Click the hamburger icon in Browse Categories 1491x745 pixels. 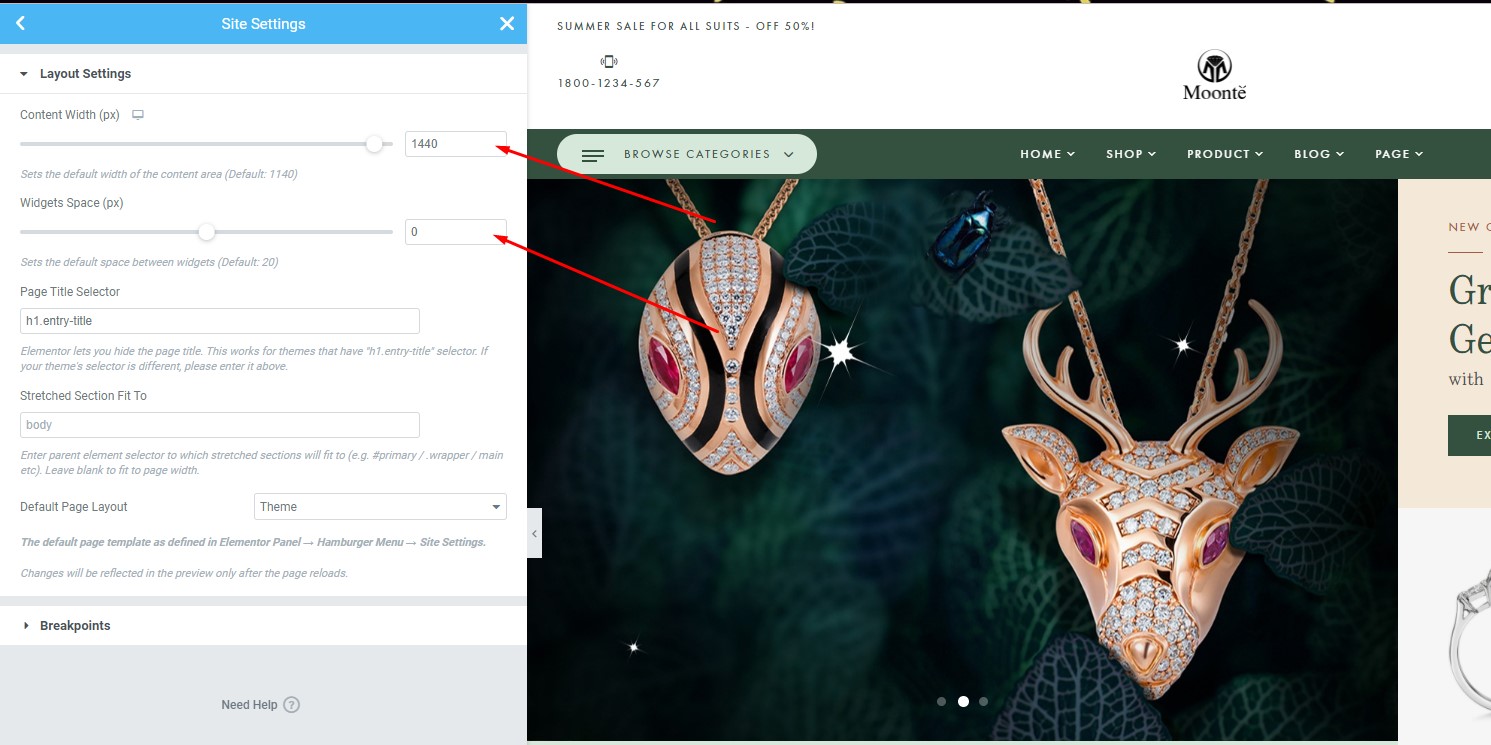[593, 155]
